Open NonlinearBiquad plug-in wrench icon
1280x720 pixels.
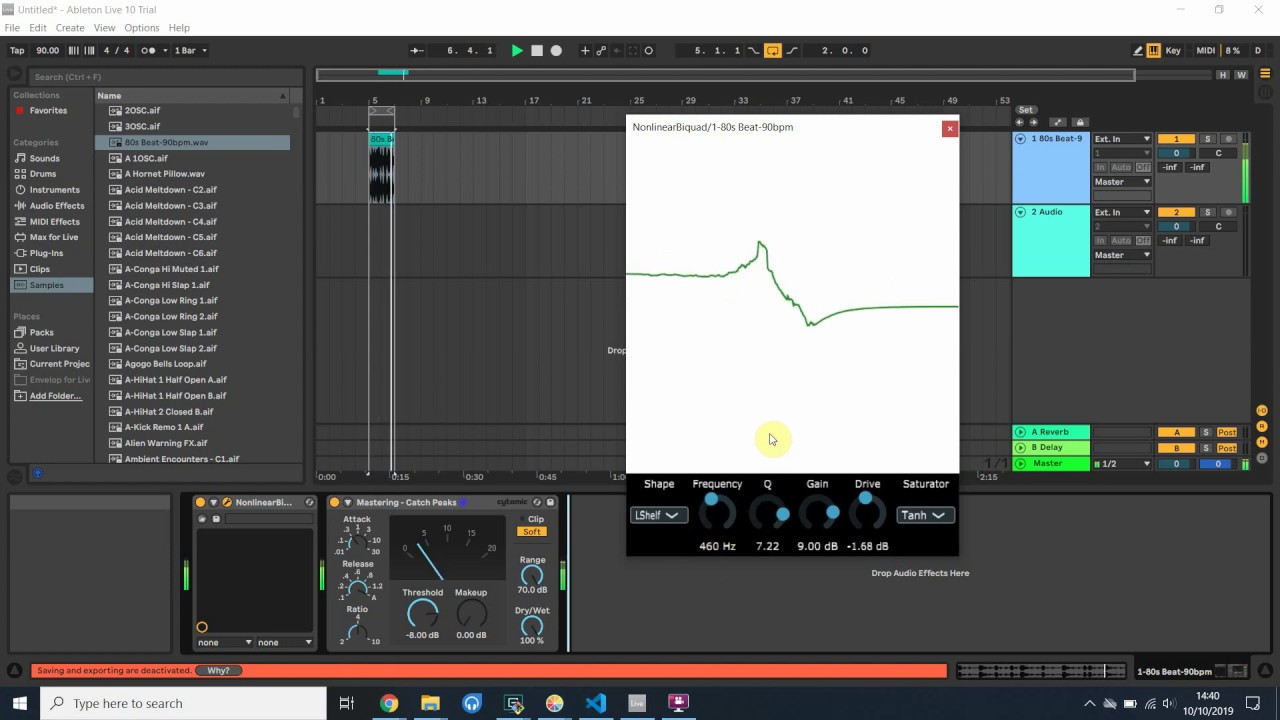(227, 502)
